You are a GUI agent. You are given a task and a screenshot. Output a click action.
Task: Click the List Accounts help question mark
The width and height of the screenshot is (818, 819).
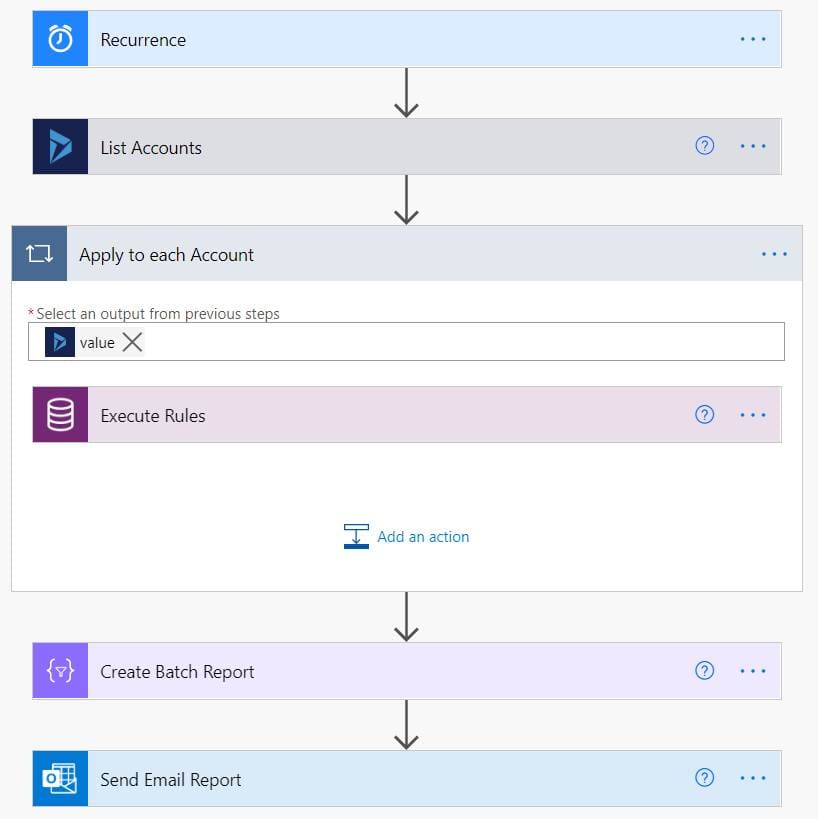click(705, 145)
